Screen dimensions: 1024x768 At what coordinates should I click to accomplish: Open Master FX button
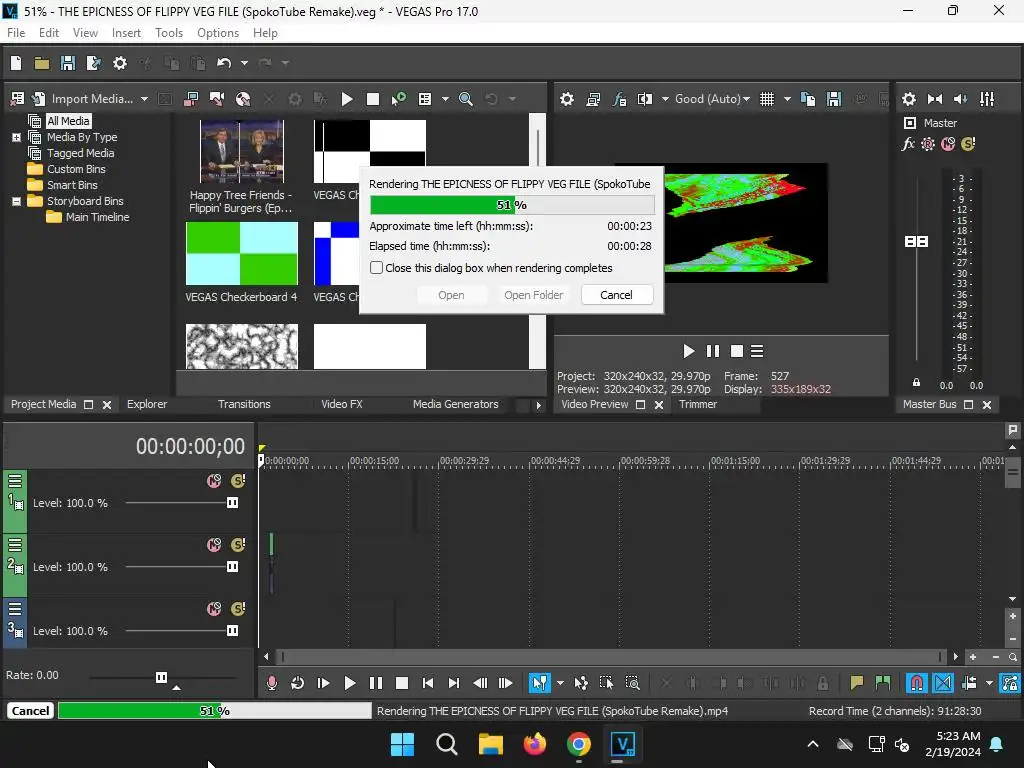pos(908,144)
